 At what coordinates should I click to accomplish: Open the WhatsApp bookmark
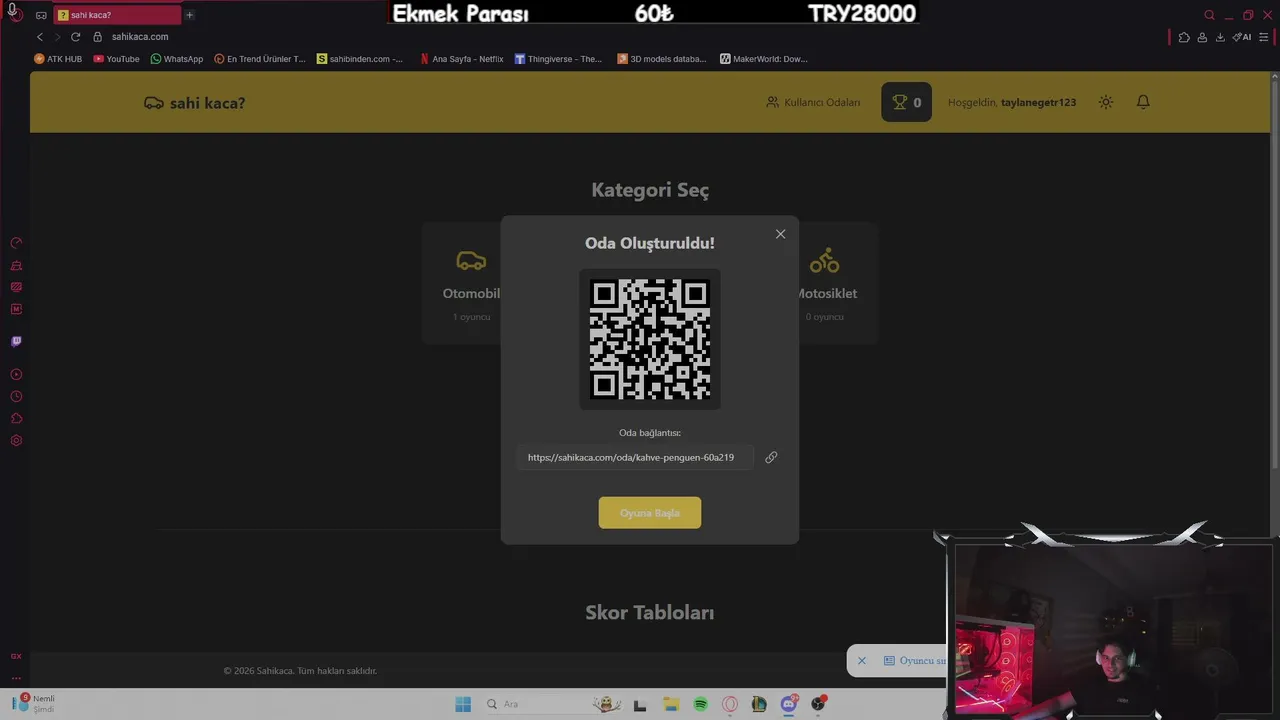point(176,59)
